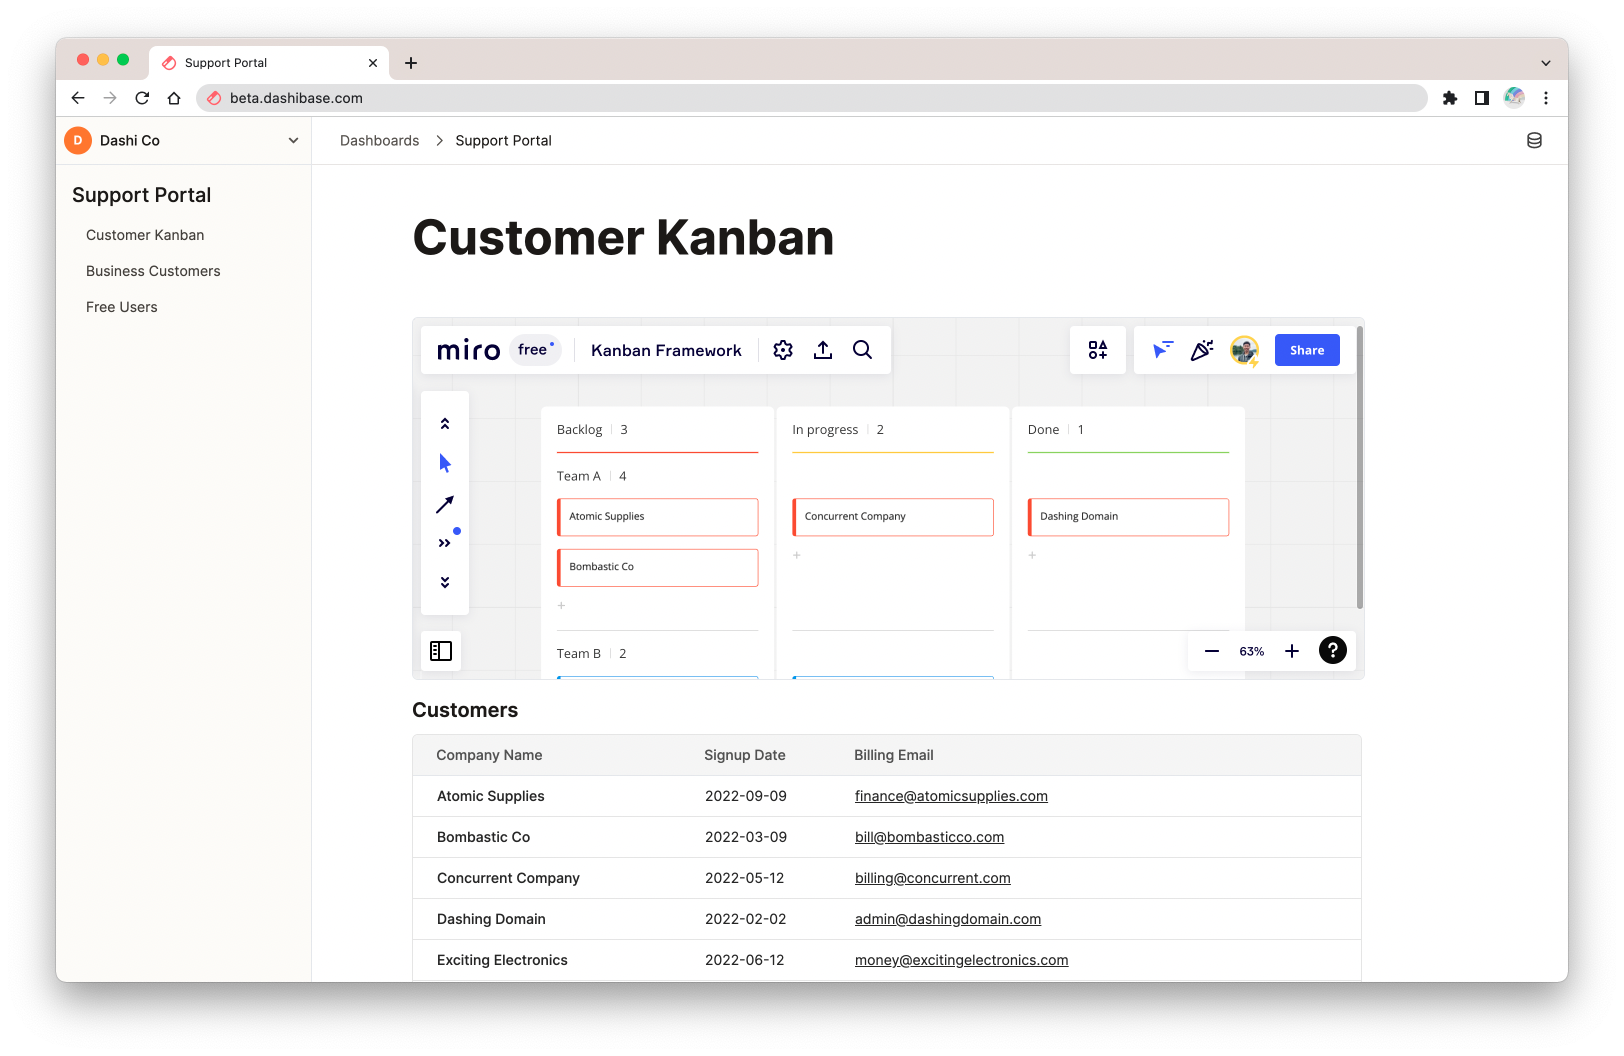The height and width of the screenshot is (1056, 1624).
Task: Click Support Portal breadcrumb
Action: (503, 141)
